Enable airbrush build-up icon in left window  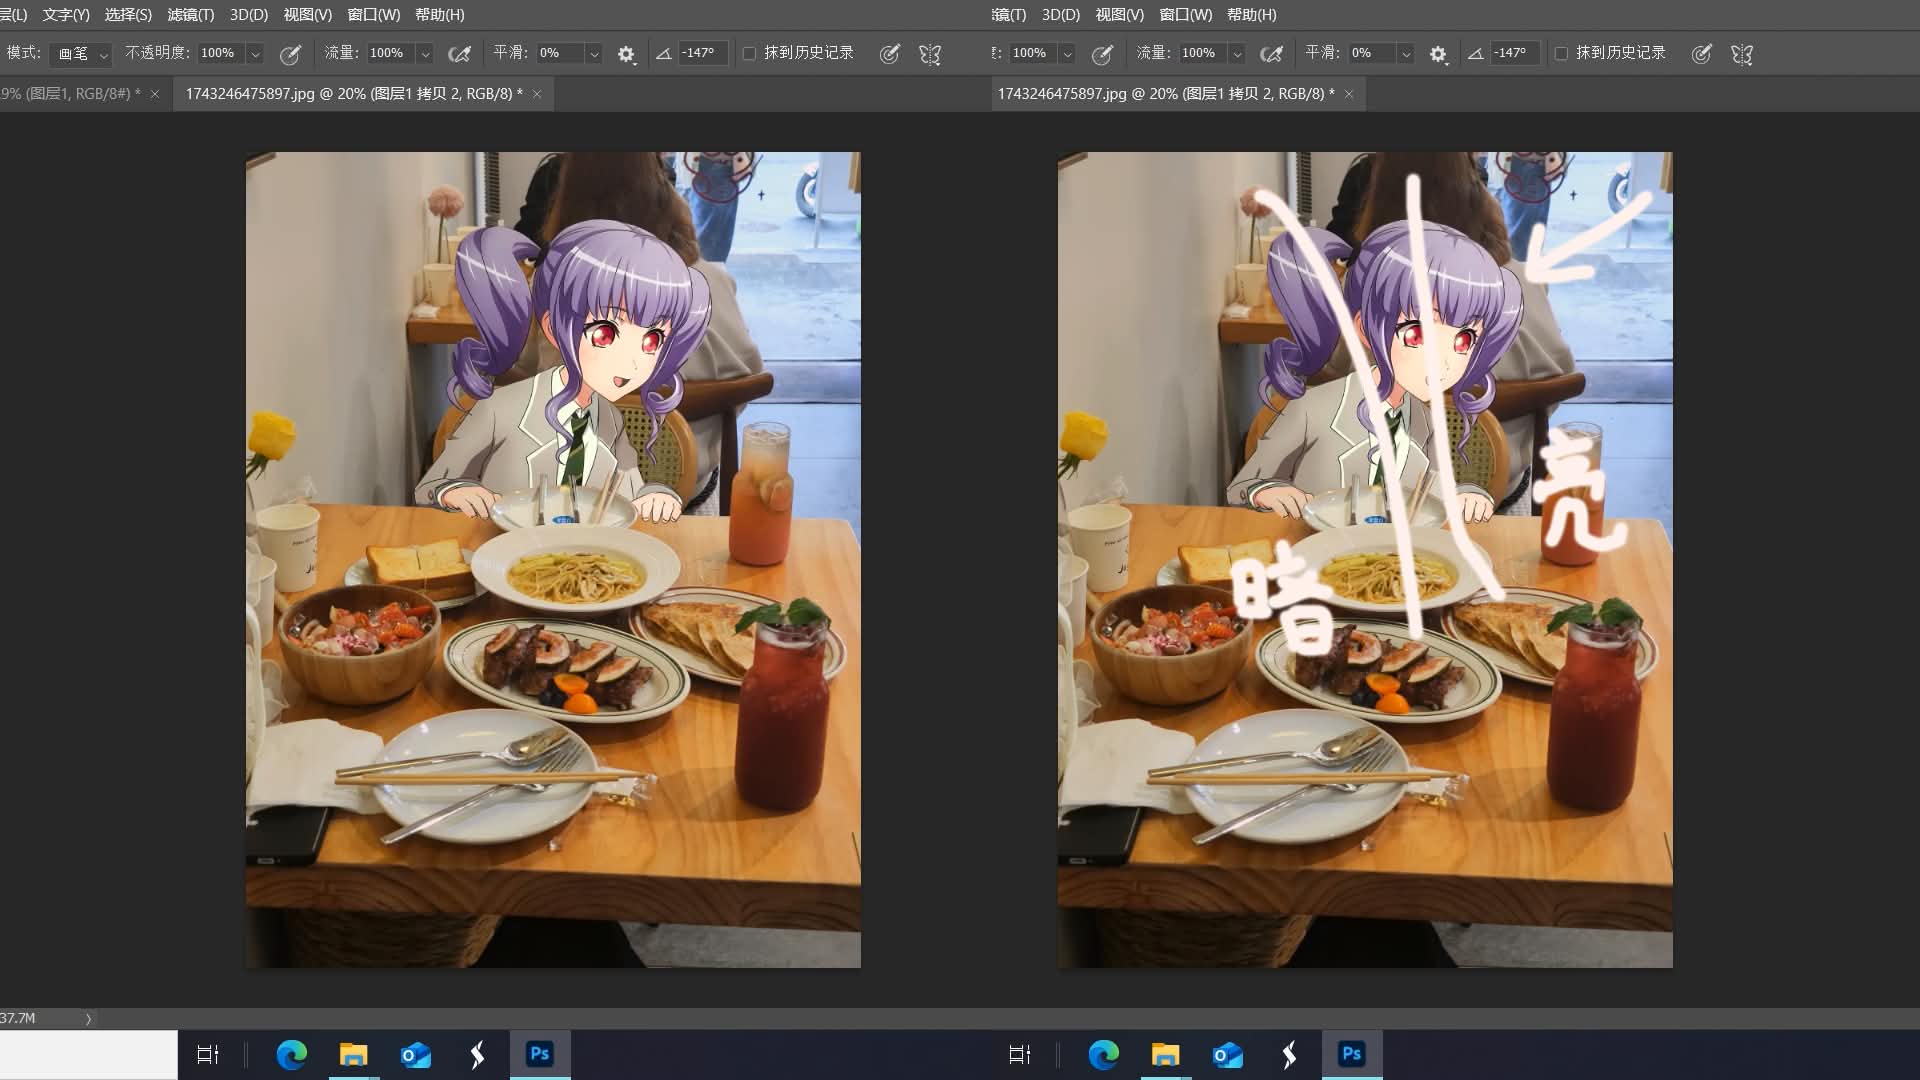point(459,54)
